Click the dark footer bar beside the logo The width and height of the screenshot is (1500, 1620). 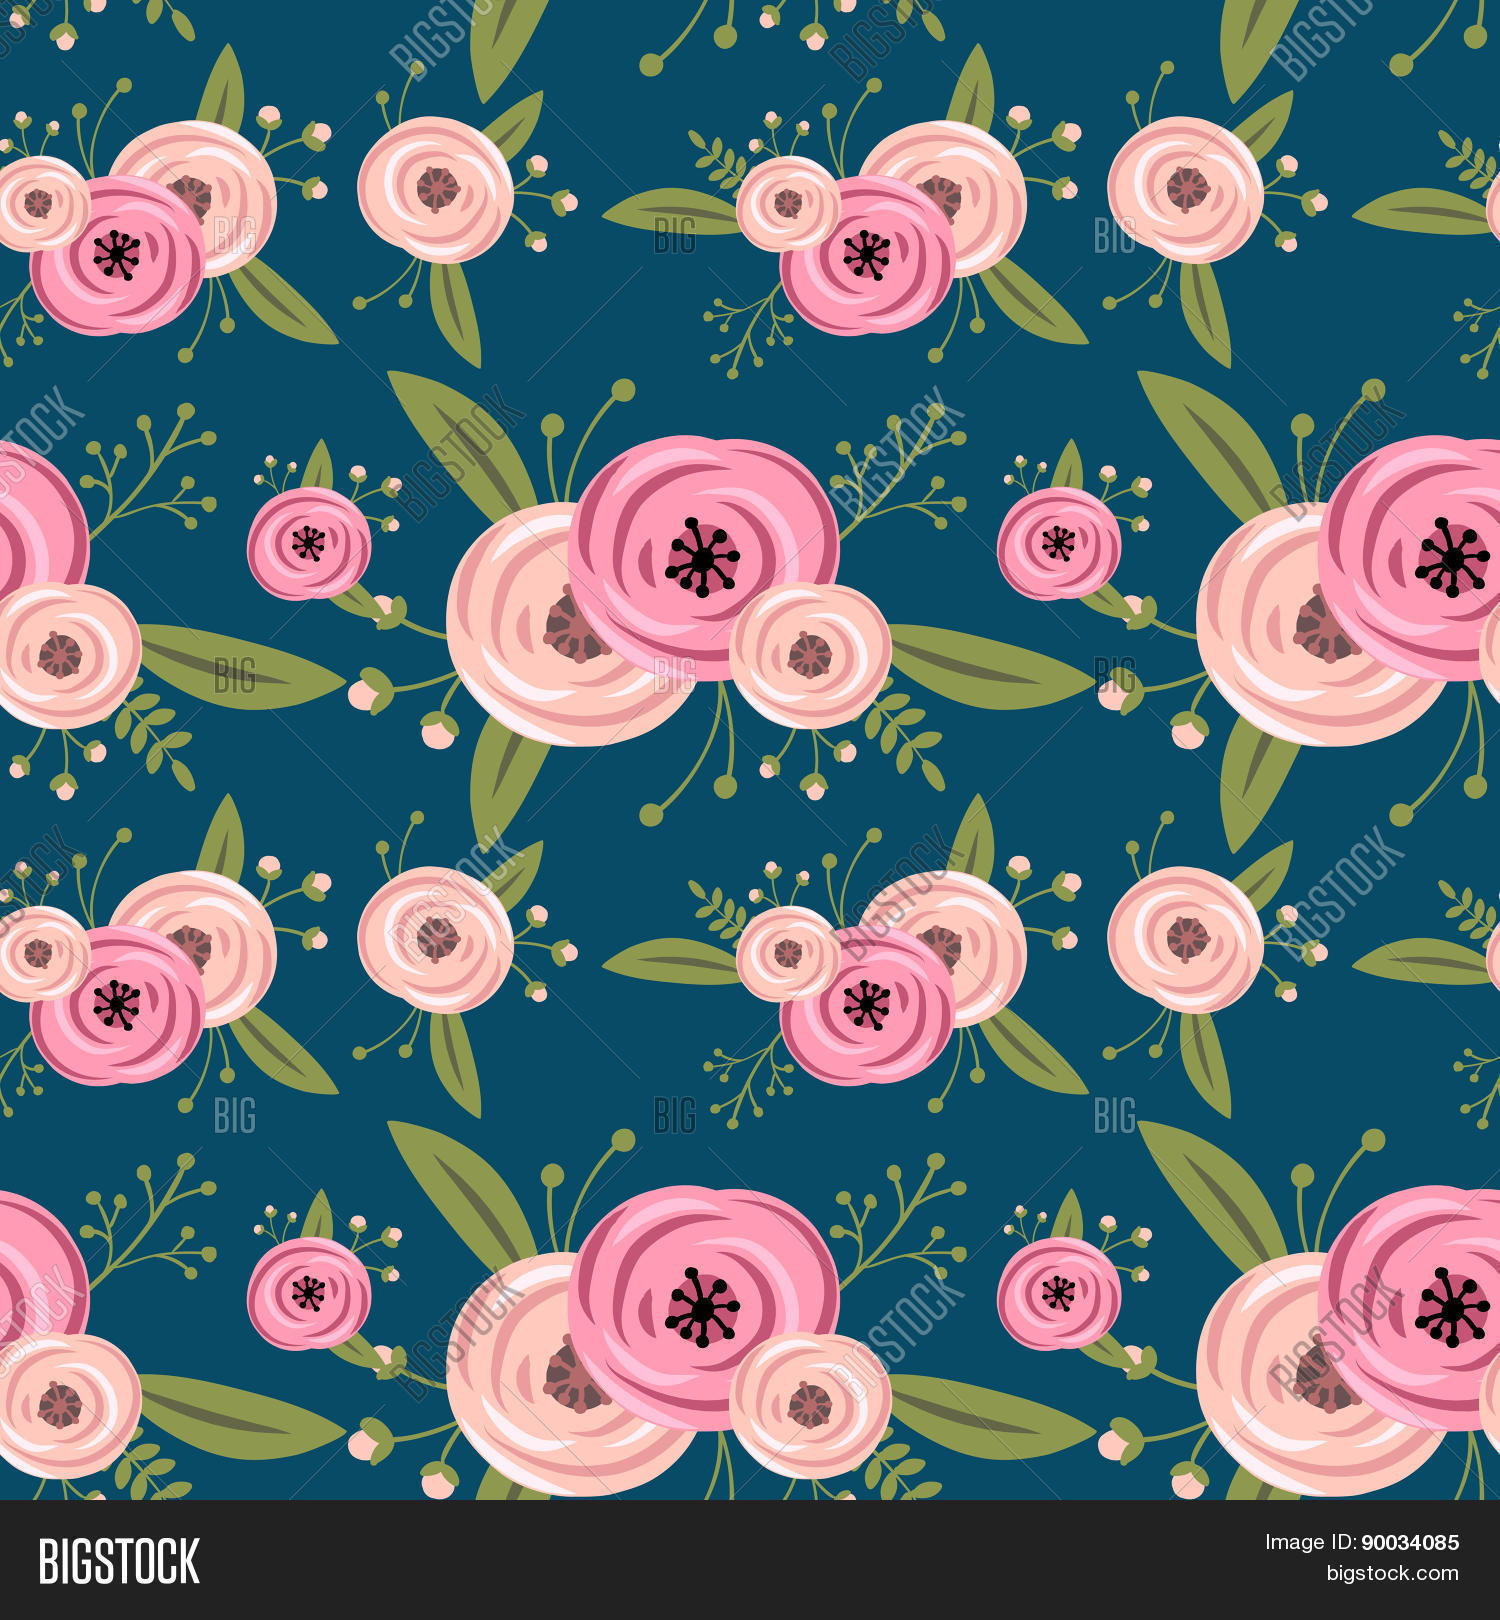[x=700, y=1560]
